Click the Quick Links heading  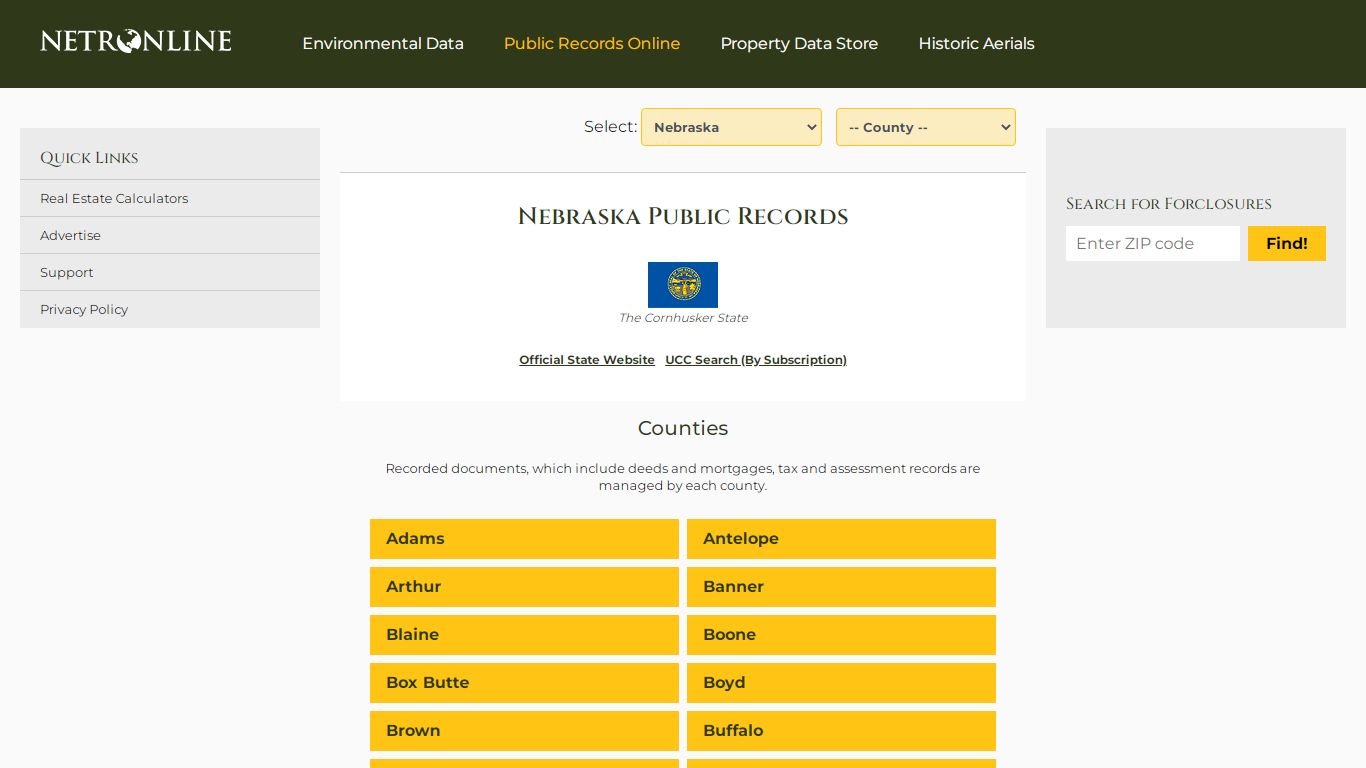(89, 158)
